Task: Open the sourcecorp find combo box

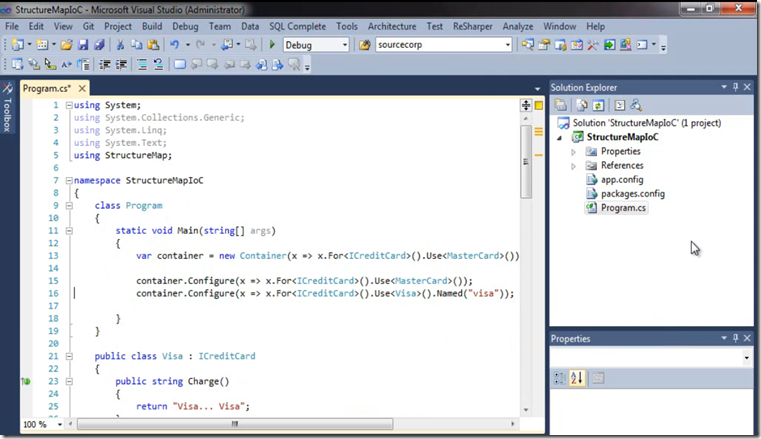Action: (508, 45)
